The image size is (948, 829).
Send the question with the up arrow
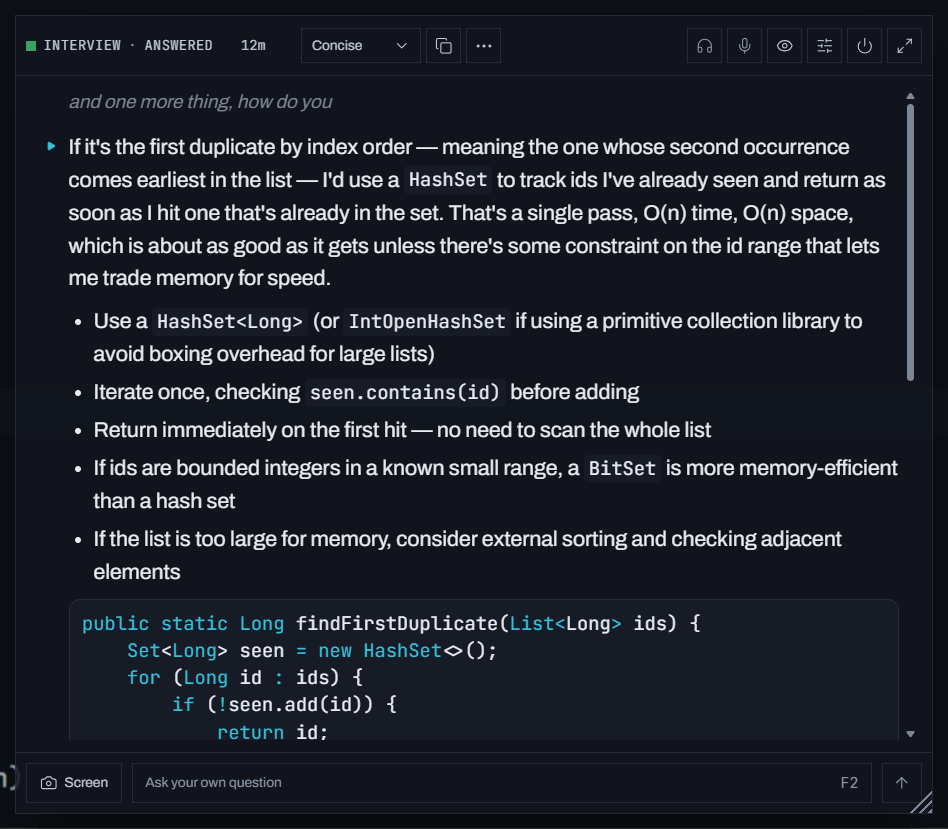[x=901, y=782]
